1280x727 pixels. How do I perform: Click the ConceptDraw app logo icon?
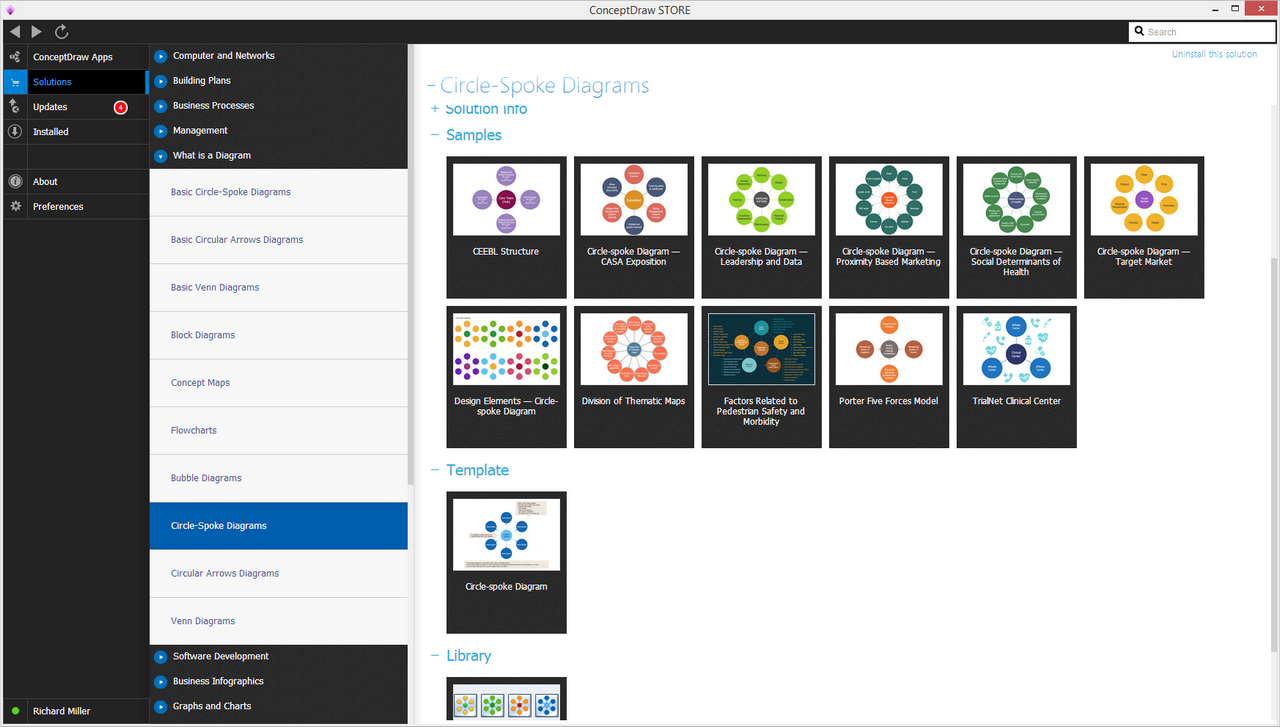[x=10, y=10]
